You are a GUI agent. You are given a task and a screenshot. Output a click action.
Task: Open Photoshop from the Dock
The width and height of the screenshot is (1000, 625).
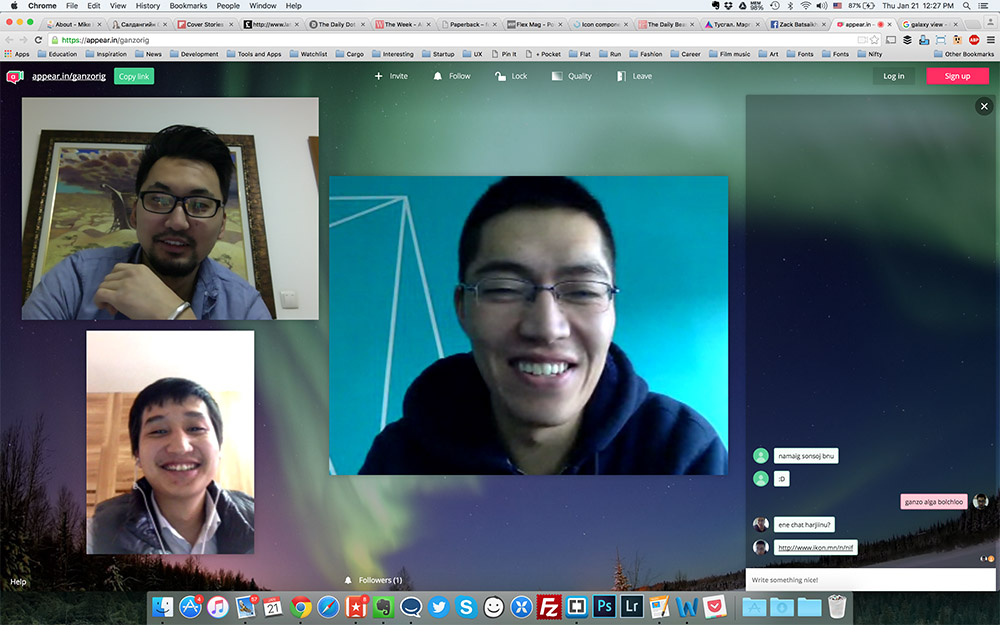click(604, 606)
